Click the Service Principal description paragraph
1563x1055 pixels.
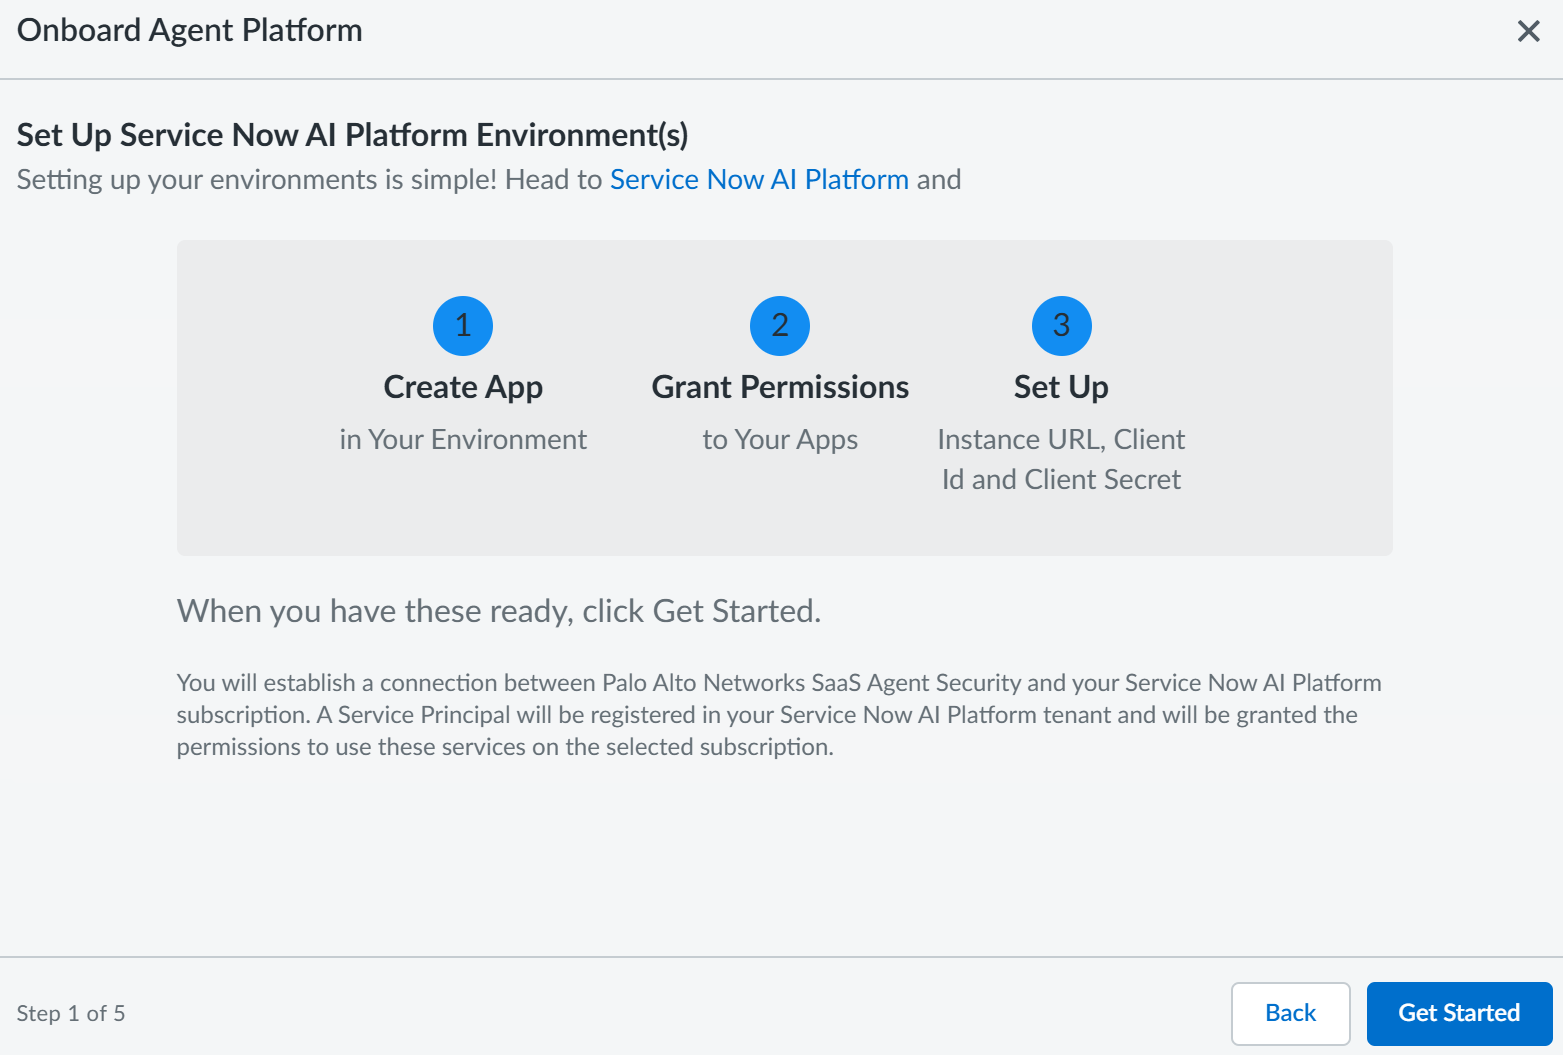point(778,715)
